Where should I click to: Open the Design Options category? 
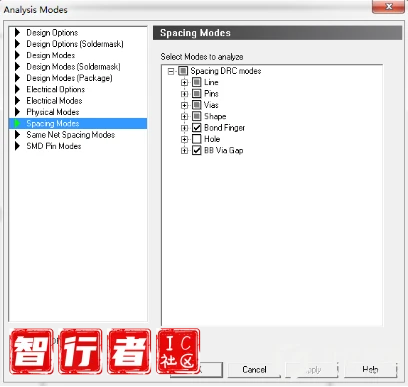tap(52, 33)
